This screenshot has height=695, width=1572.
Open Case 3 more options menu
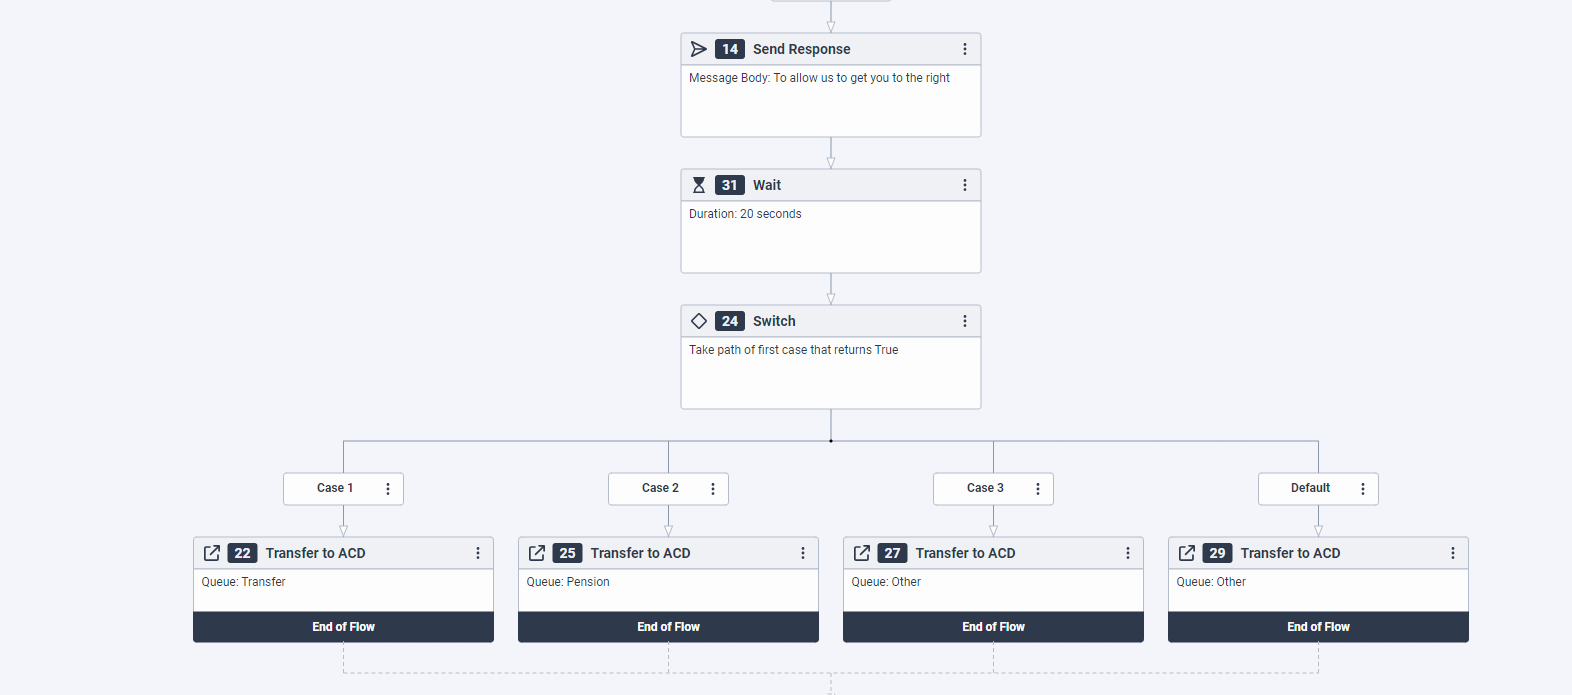[1038, 489]
